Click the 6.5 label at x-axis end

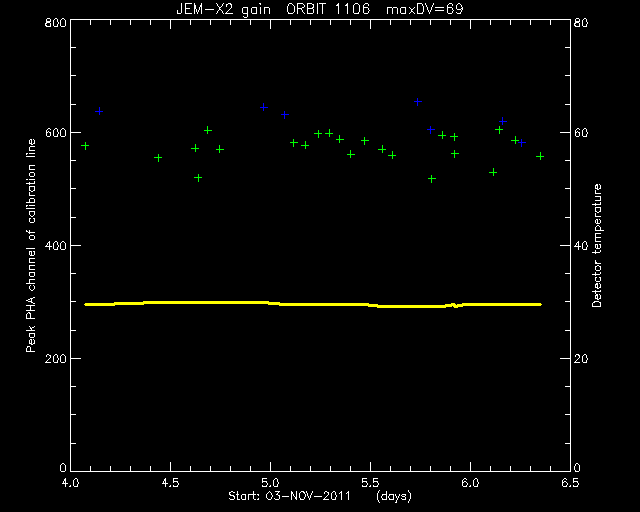570,483
